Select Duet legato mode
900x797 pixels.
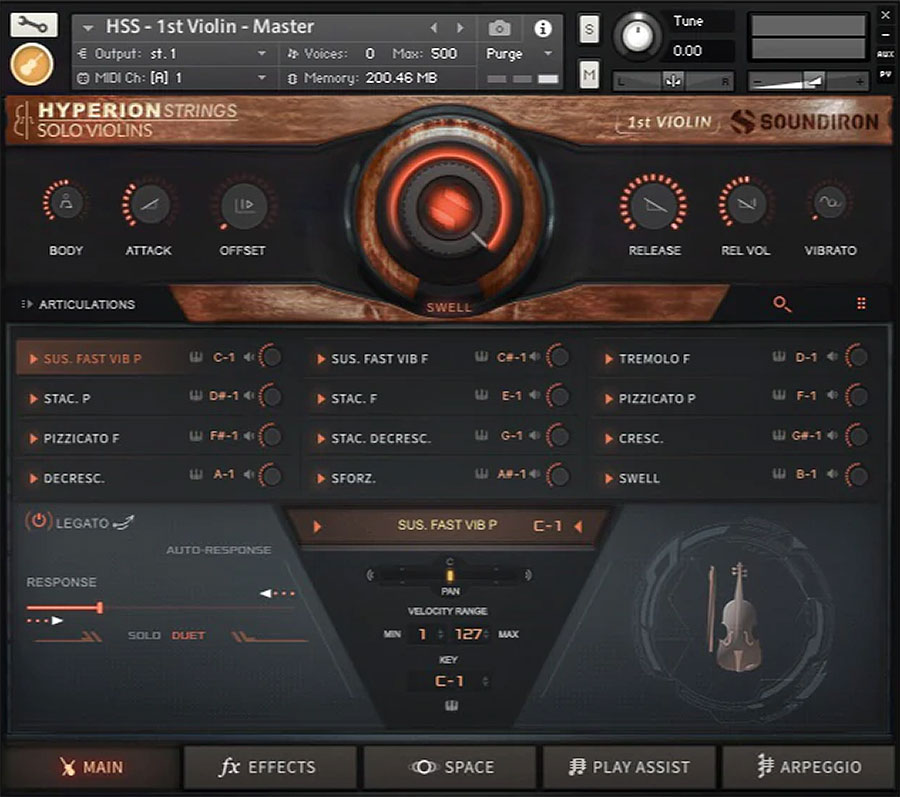coord(188,635)
